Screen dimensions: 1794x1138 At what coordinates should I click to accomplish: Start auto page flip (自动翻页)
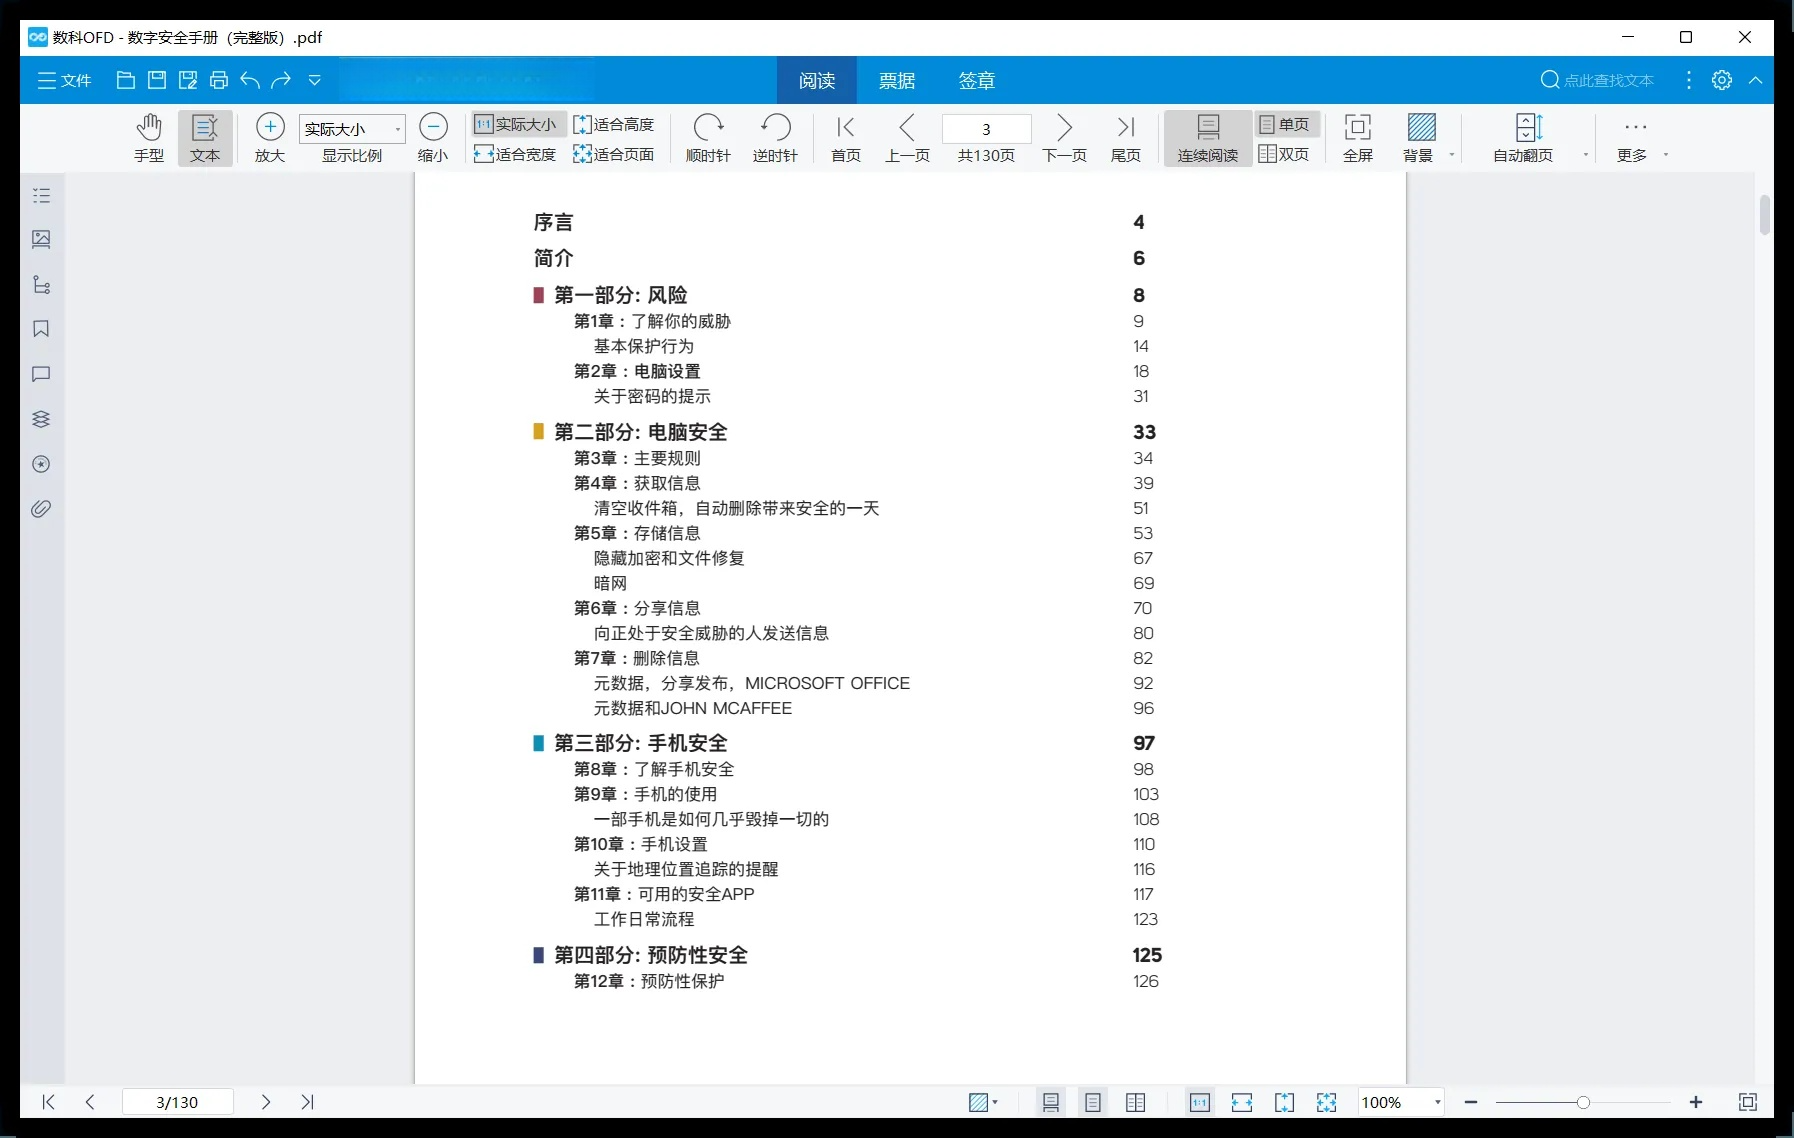pos(1523,138)
